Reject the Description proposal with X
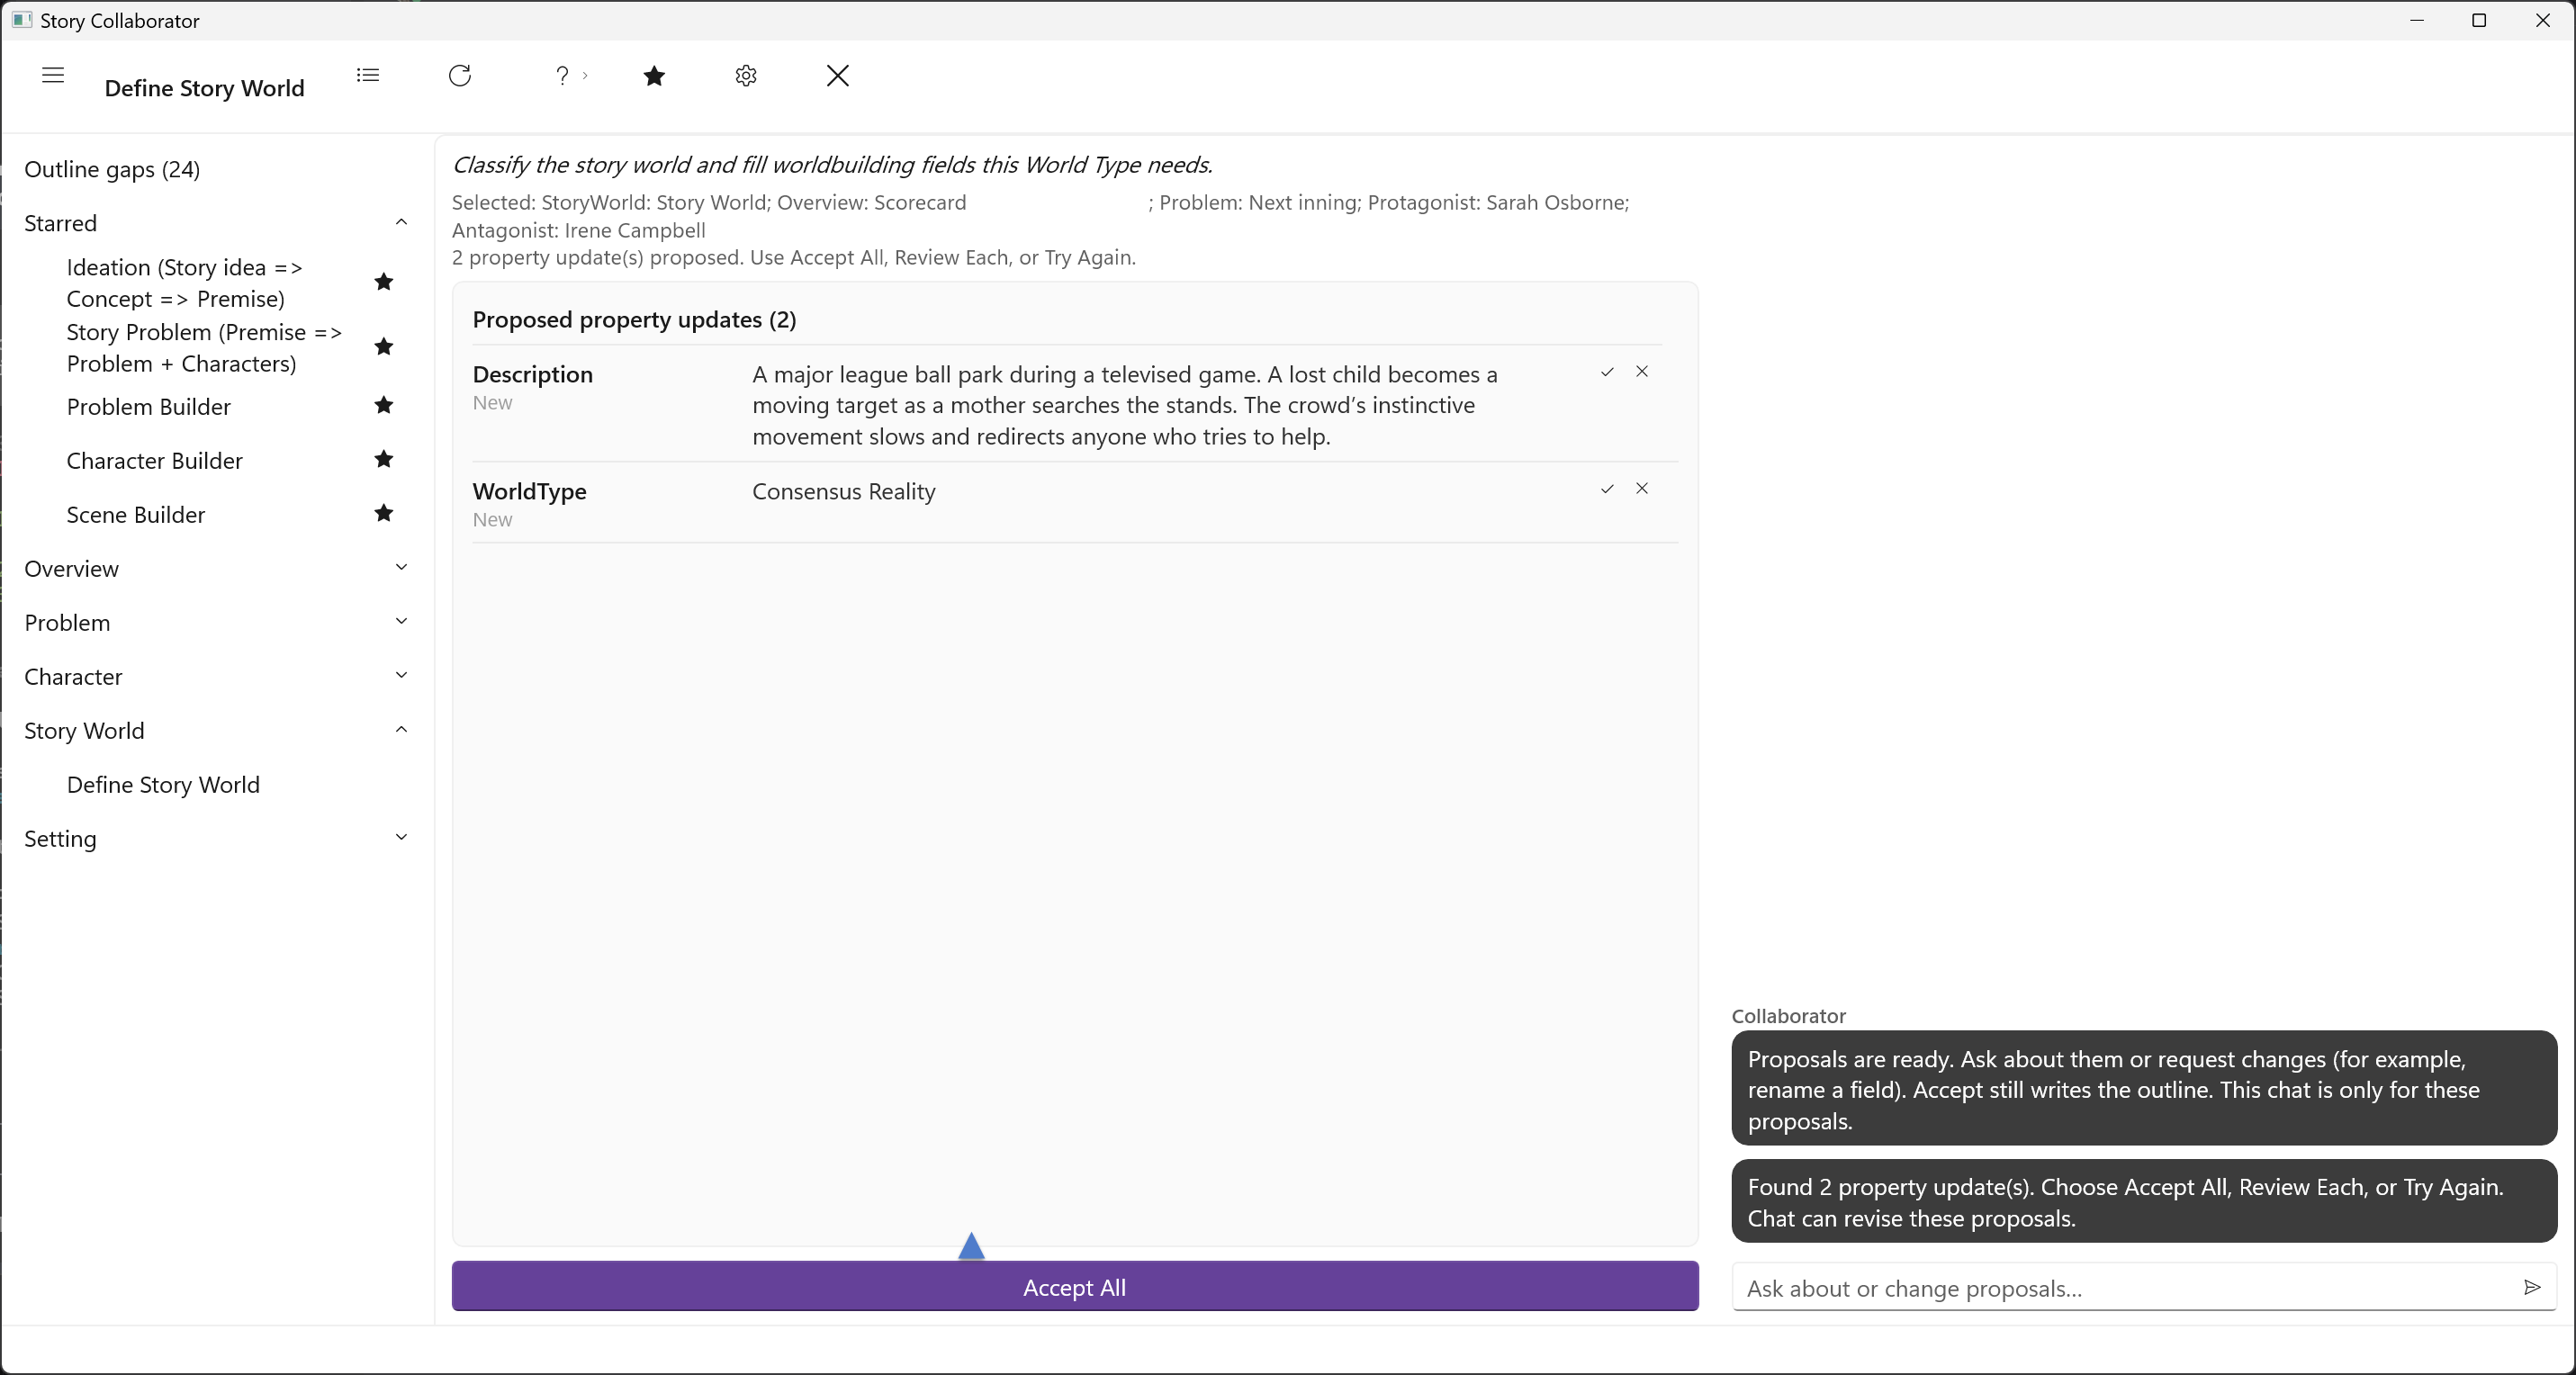2576x1375 pixels. point(1642,372)
